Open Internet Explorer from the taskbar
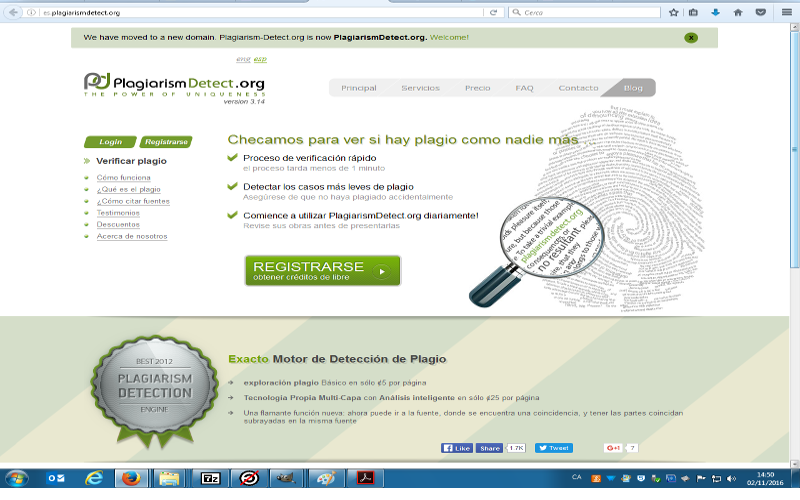 (x=95, y=478)
